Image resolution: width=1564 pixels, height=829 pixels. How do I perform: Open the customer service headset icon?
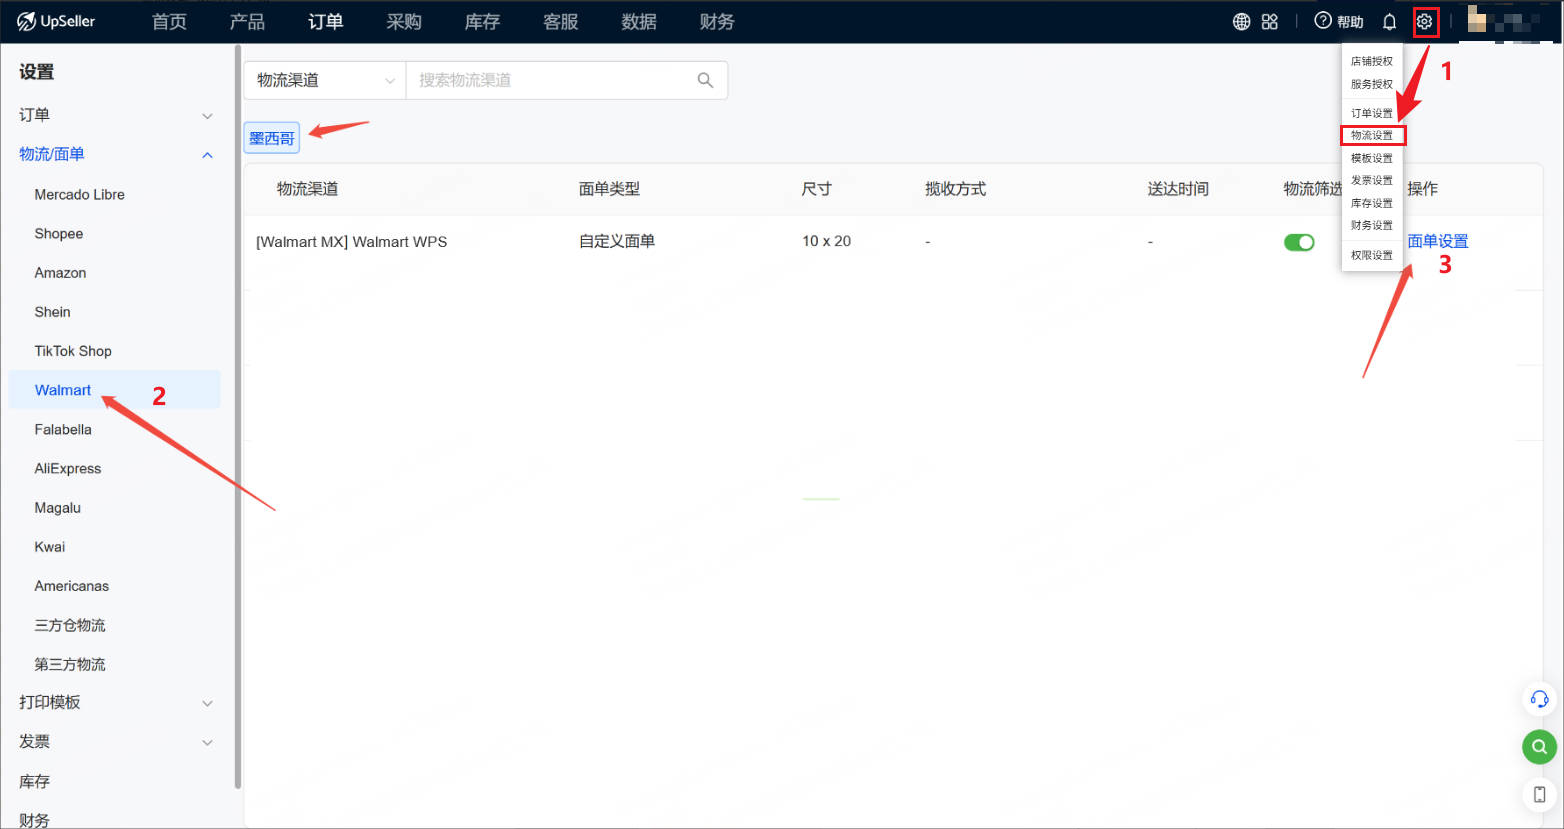(x=1539, y=699)
